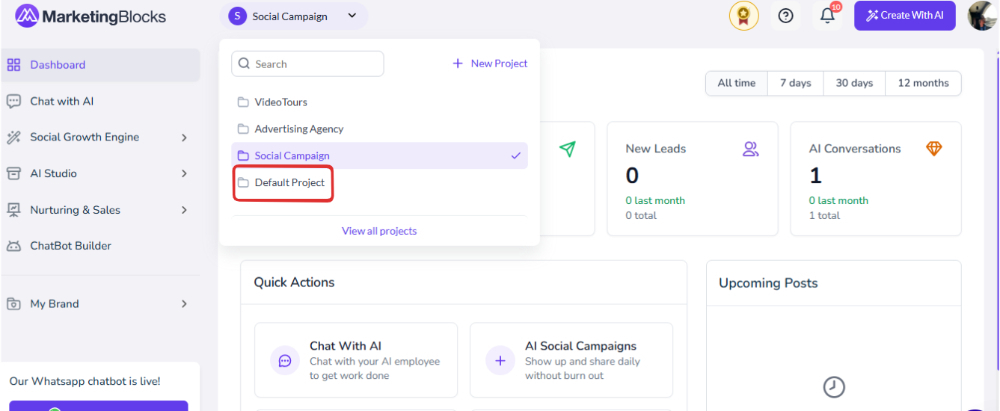Click the project Search field
The image size is (1000, 411).
[x=307, y=64]
